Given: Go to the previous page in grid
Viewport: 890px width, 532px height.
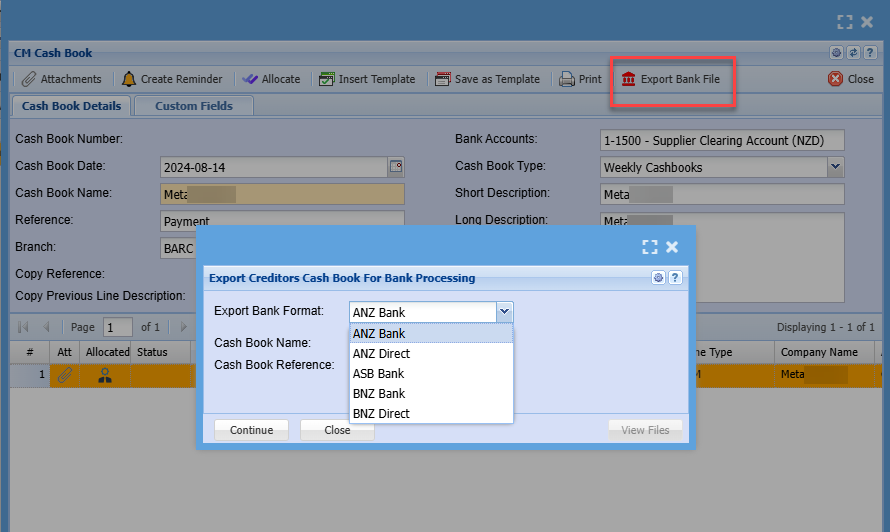Looking at the screenshot, I should click(47, 327).
